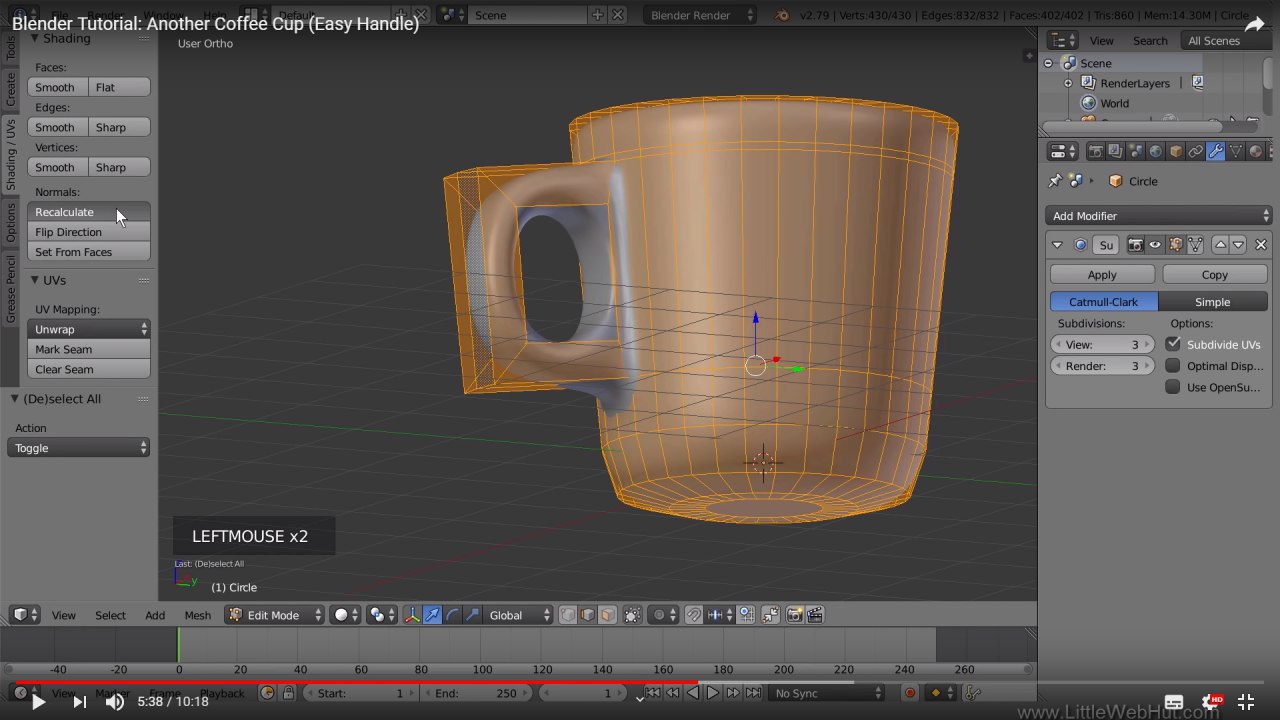Click Set From Faces normals button
The image size is (1280, 720).
88,252
